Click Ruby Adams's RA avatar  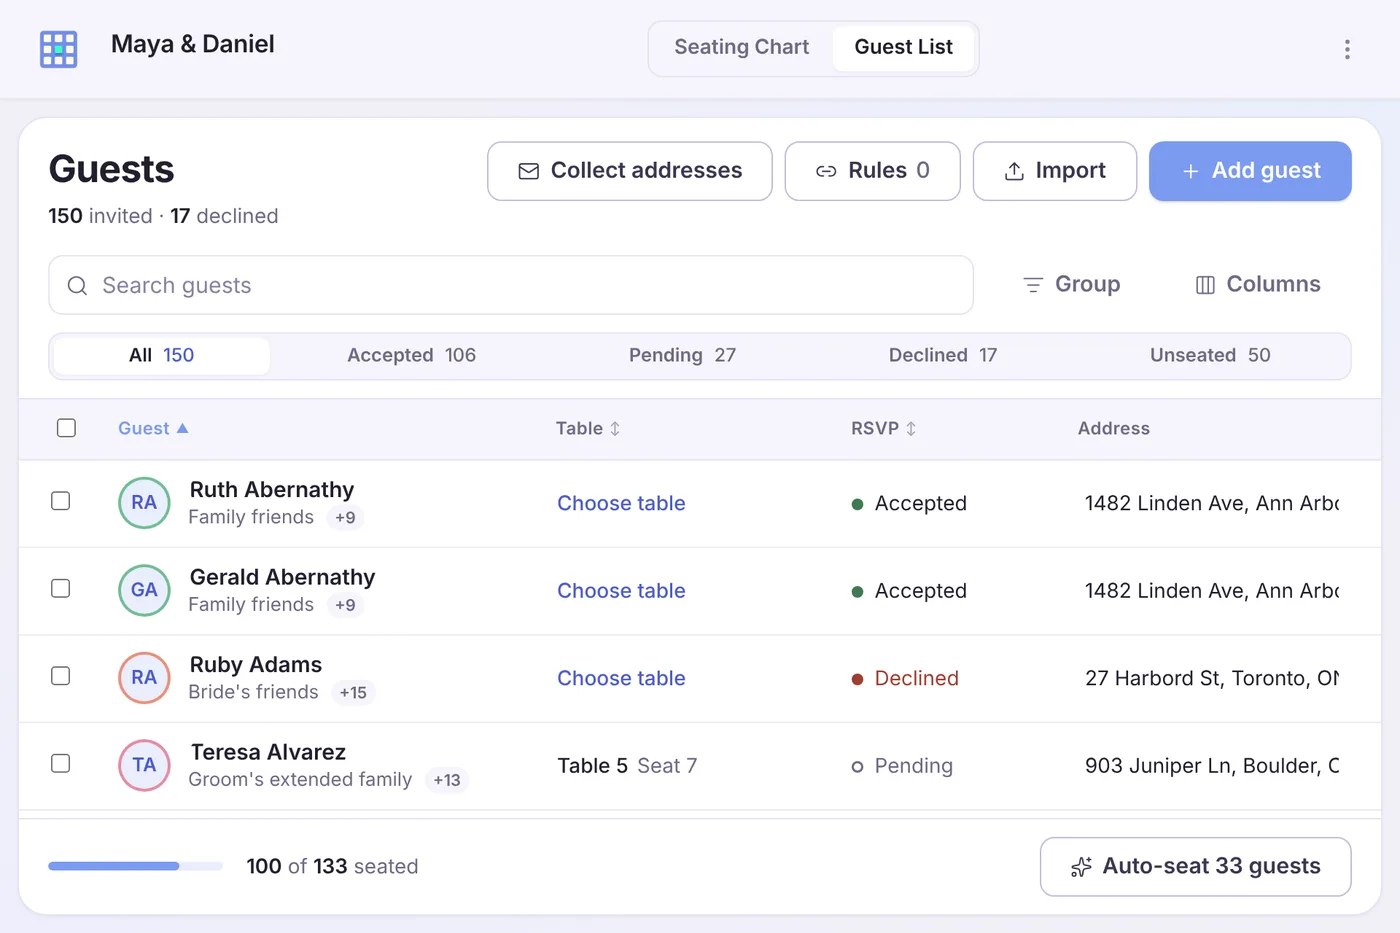(x=144, y=678)
